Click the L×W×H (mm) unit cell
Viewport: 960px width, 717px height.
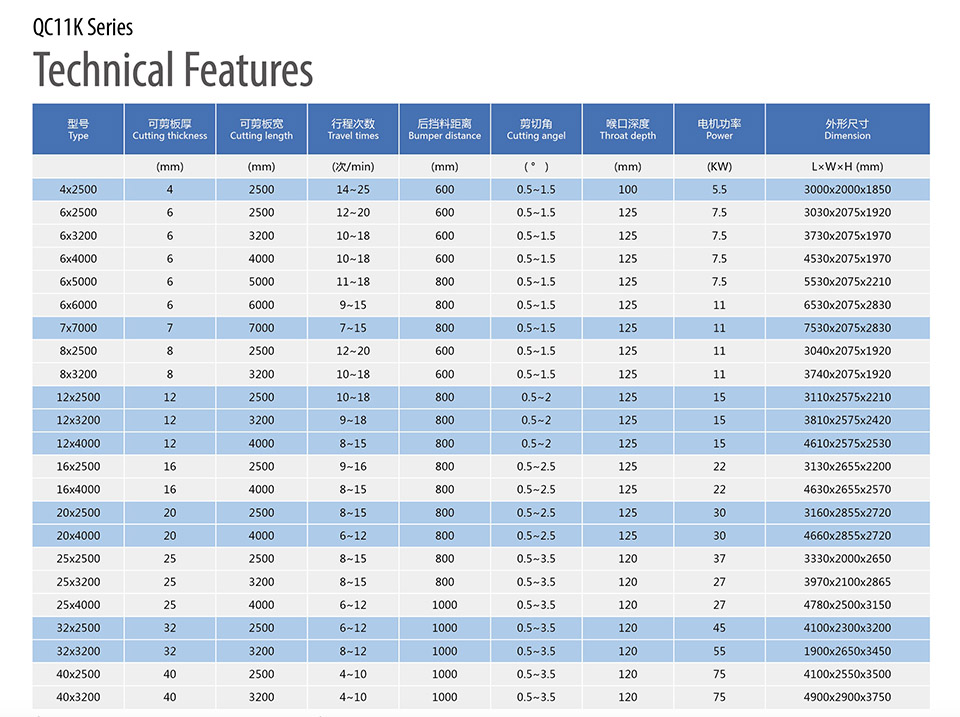click(847, 167)
